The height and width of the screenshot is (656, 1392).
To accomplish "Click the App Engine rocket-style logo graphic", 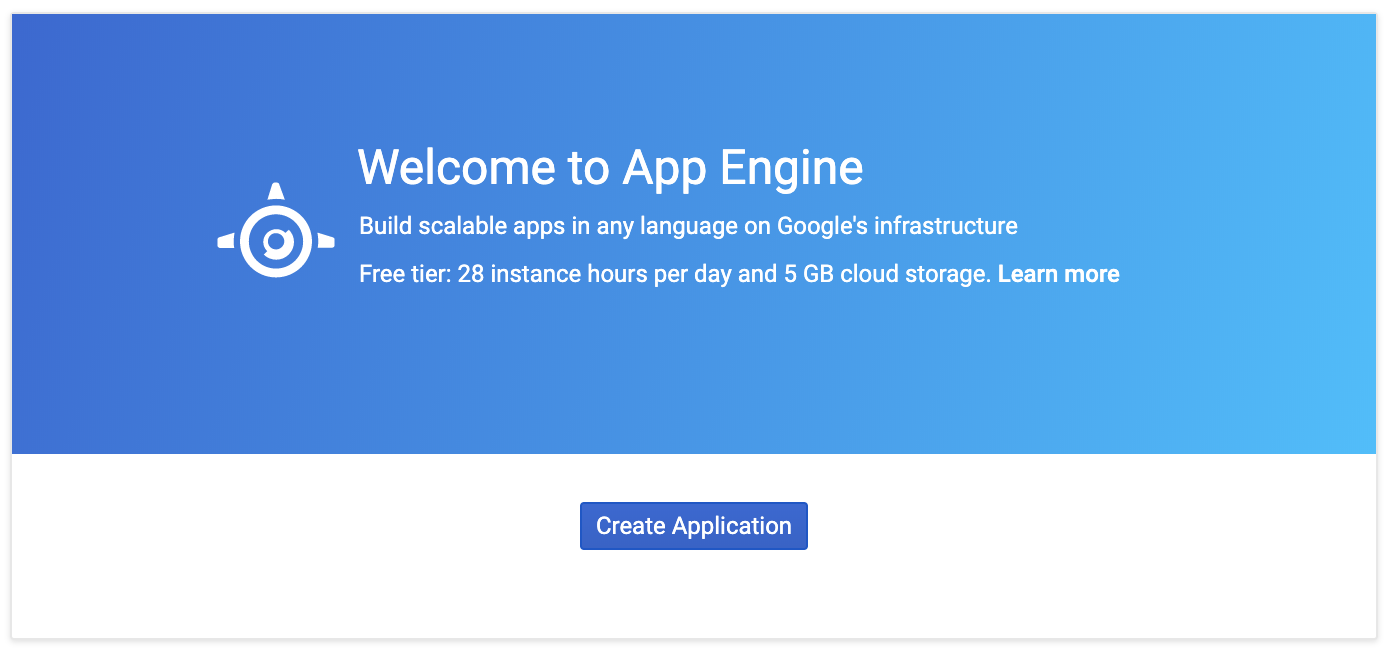I will click(x=275, y=240).
